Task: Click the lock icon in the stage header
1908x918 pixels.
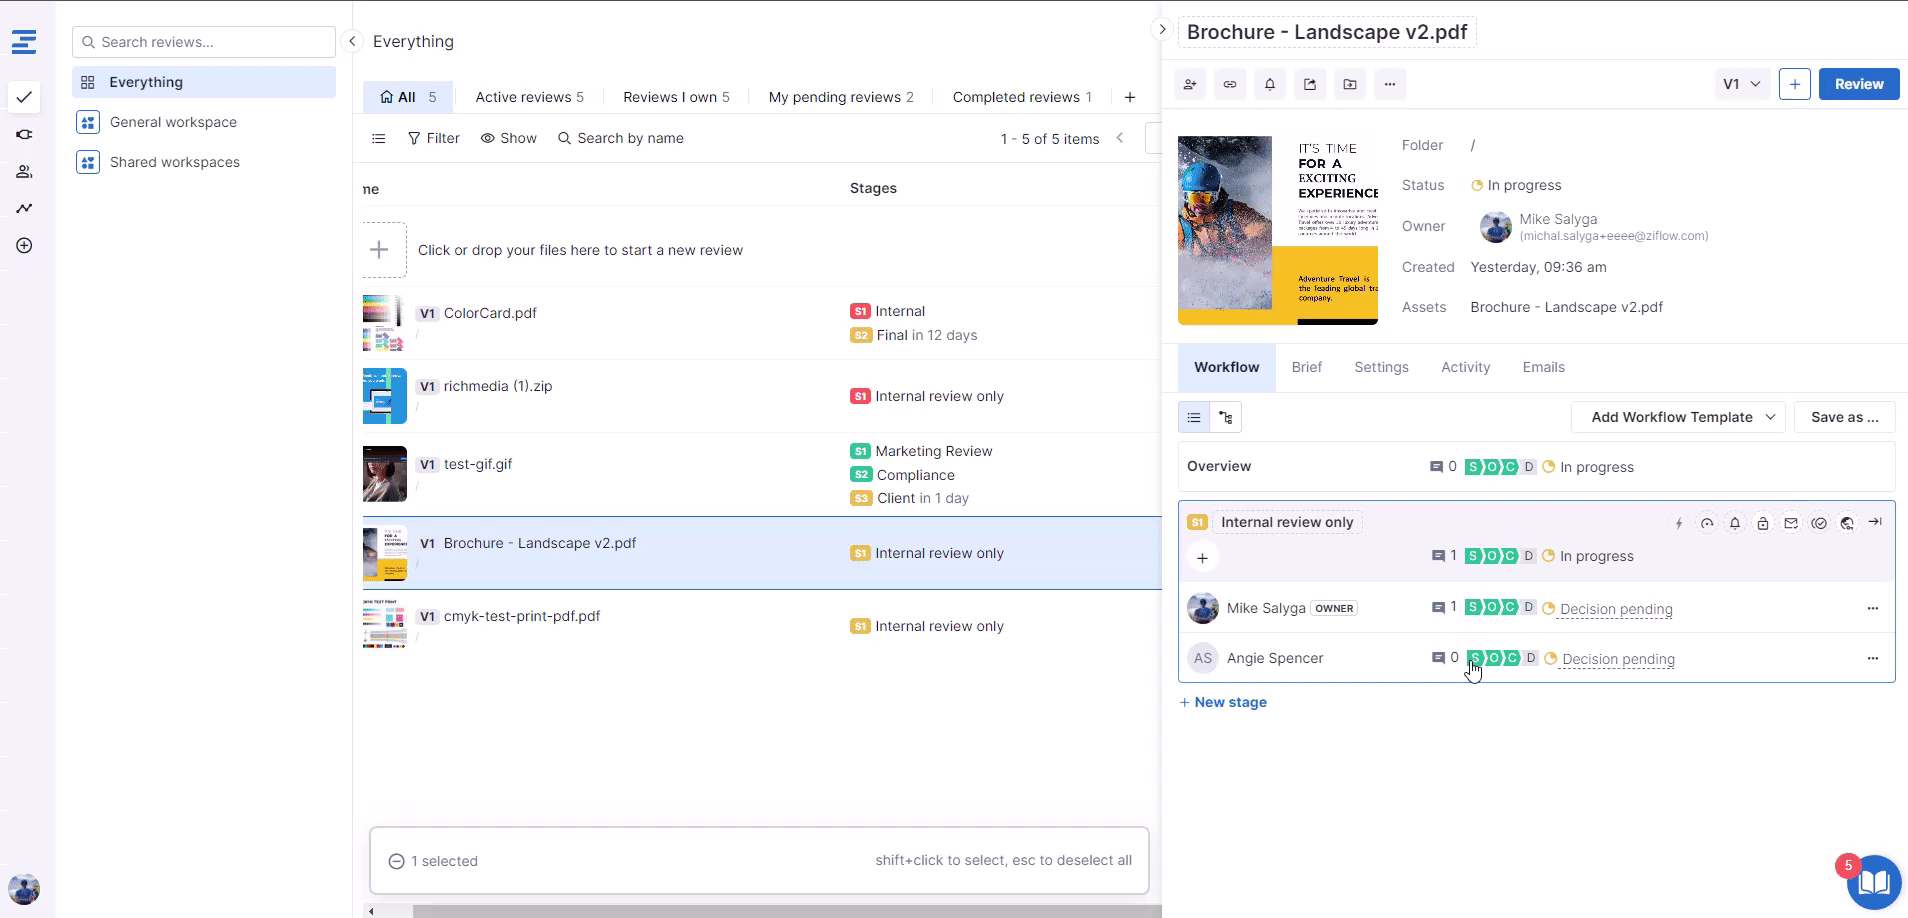Action: pos(1763,523)
